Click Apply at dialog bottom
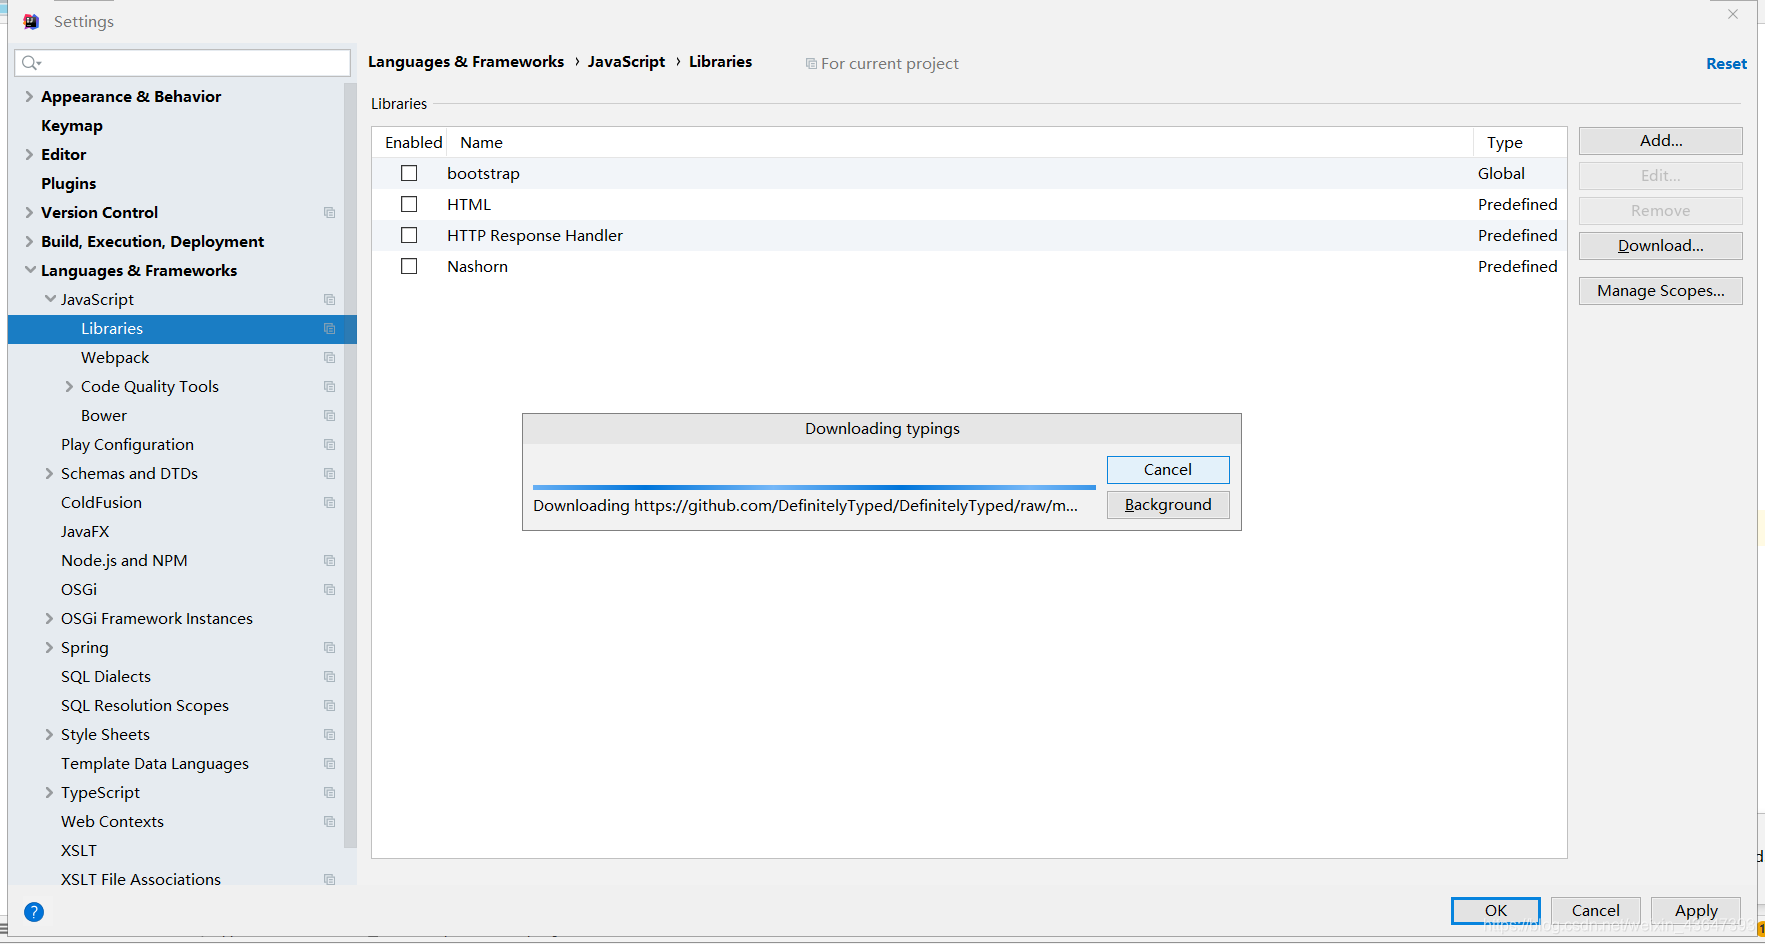 pyautogui.click(x=1696, y=911)
